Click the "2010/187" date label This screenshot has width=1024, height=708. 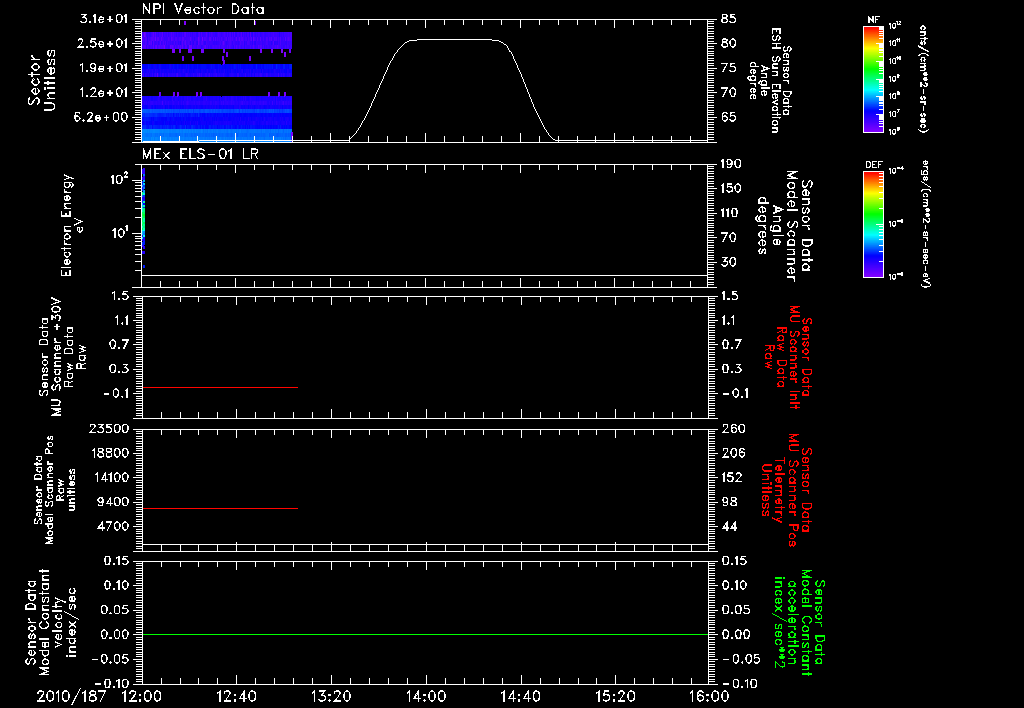tap(71, 696)
